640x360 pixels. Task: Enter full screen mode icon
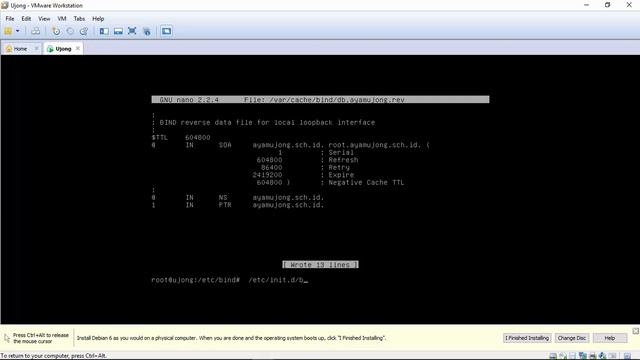click(132, 31)
